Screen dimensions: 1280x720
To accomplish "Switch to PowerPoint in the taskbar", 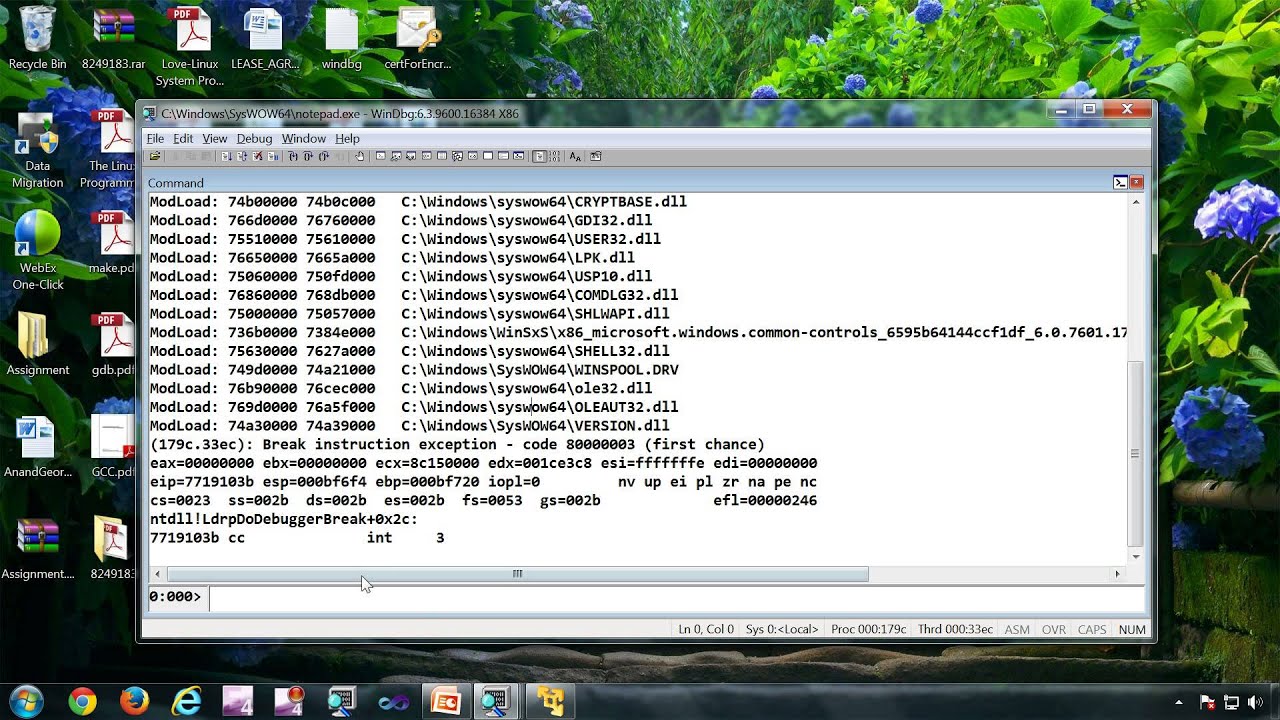I will (x=444, y=701).
